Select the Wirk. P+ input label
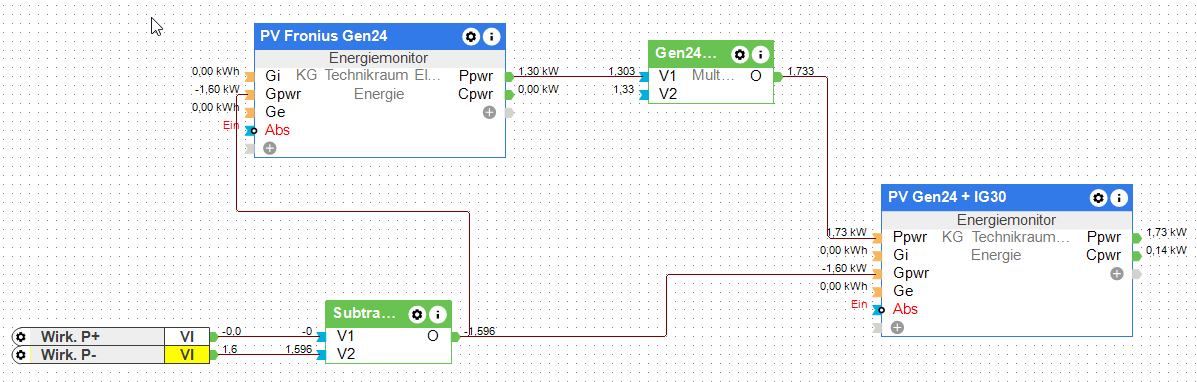Viewport: 1197px width, 382px height. [70, 337]
